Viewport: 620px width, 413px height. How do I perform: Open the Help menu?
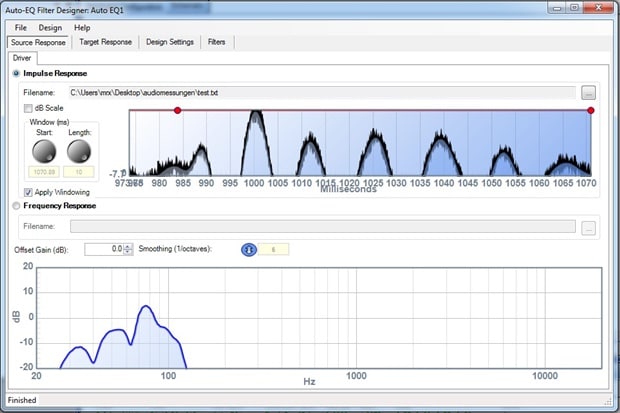pyautogui.click(x=82, y=28)
